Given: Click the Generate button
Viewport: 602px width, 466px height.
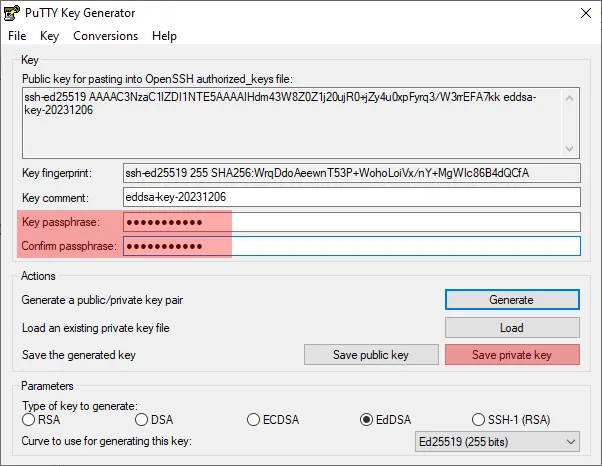Looking at the screenshot, I should [512, 299].
